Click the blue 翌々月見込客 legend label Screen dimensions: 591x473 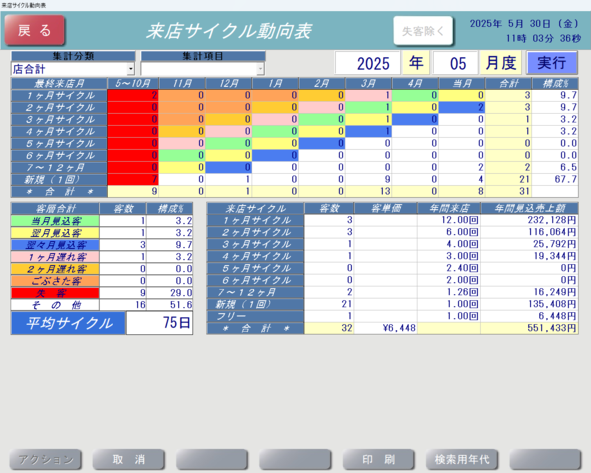coord(55,245)
